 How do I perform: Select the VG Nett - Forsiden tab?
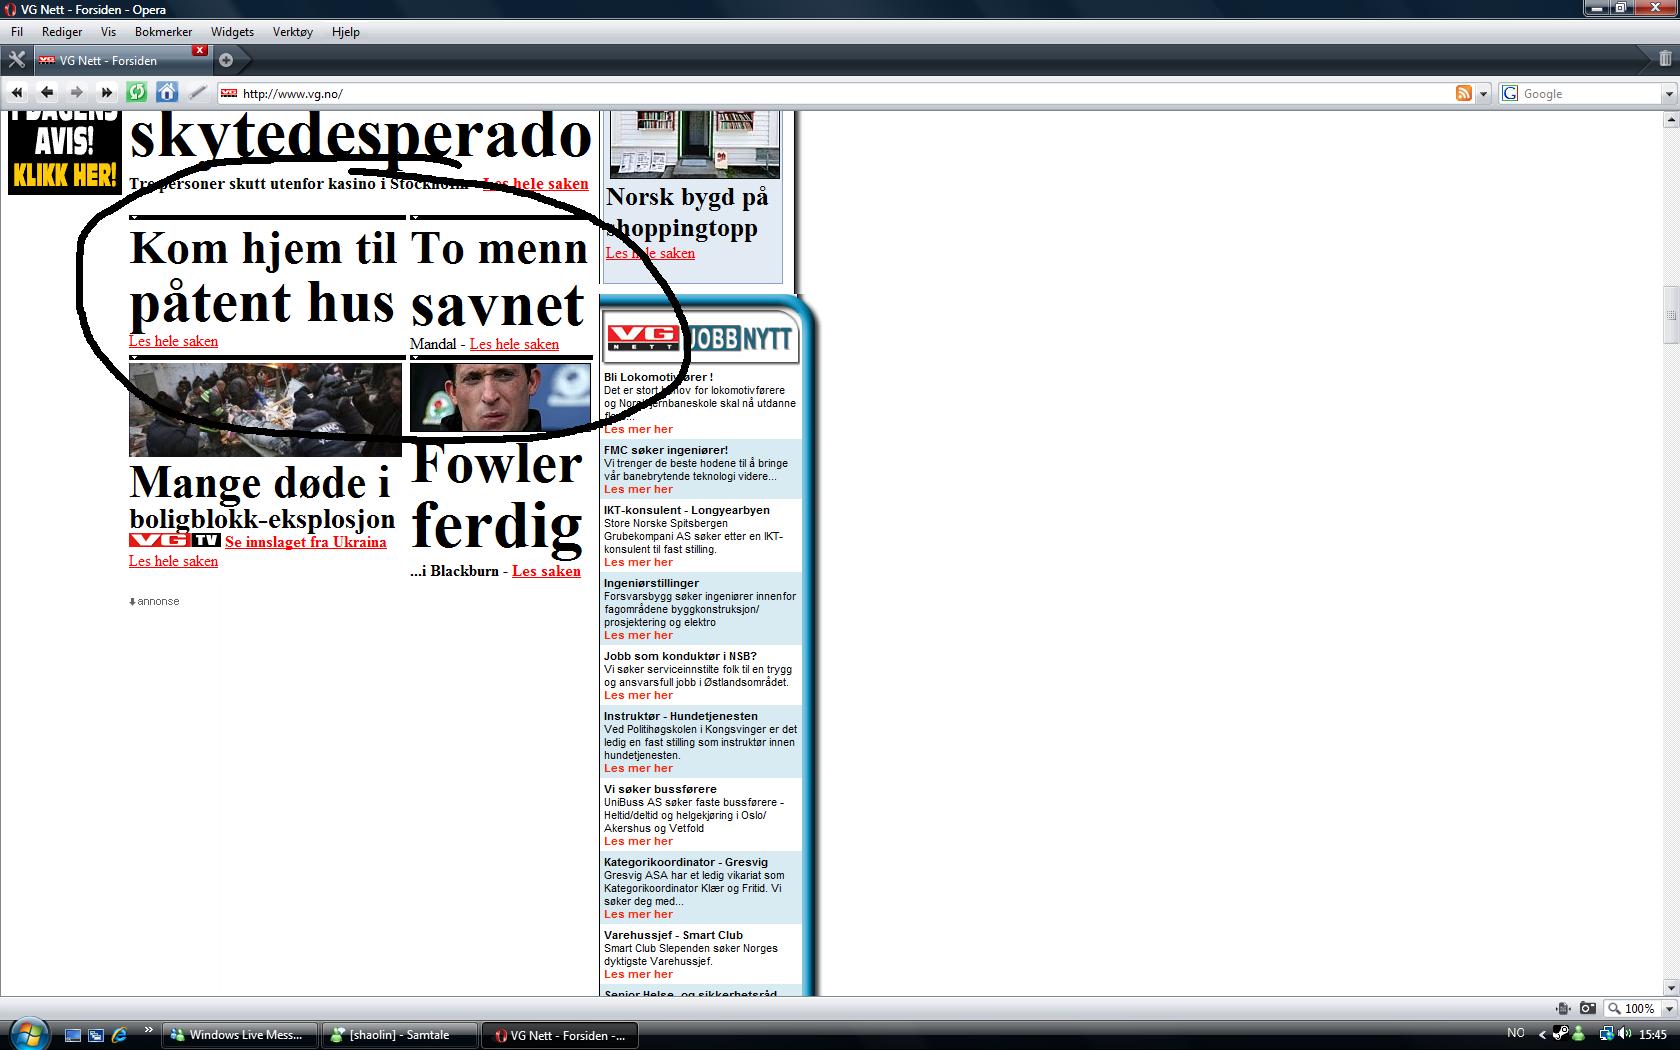(x=122, y=60)
